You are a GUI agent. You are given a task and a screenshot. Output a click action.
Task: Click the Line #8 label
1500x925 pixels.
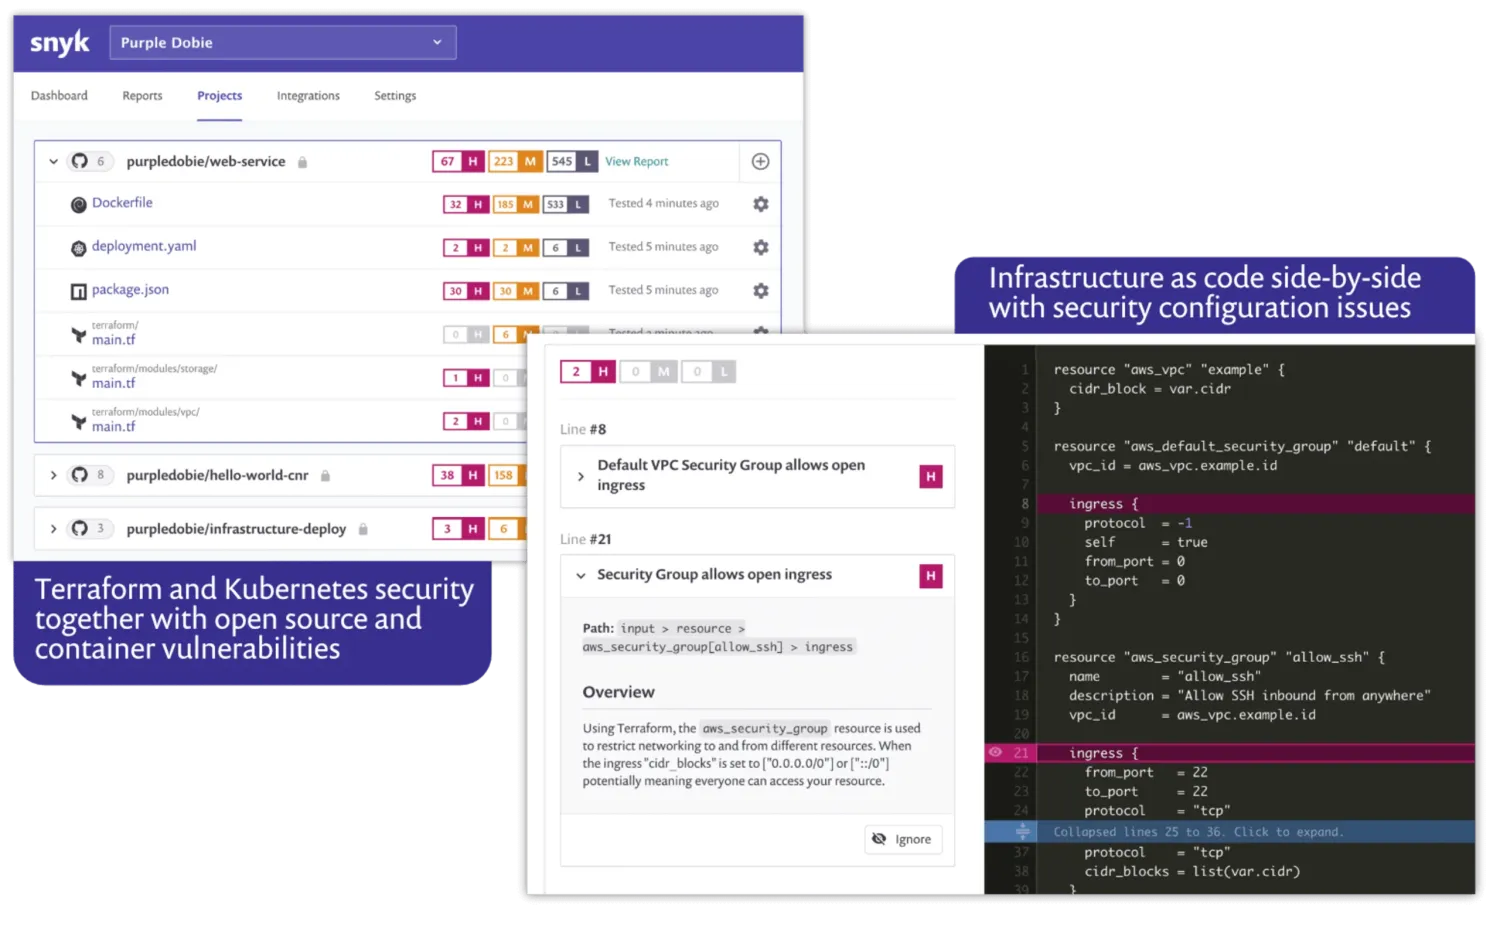coord(583,429)
